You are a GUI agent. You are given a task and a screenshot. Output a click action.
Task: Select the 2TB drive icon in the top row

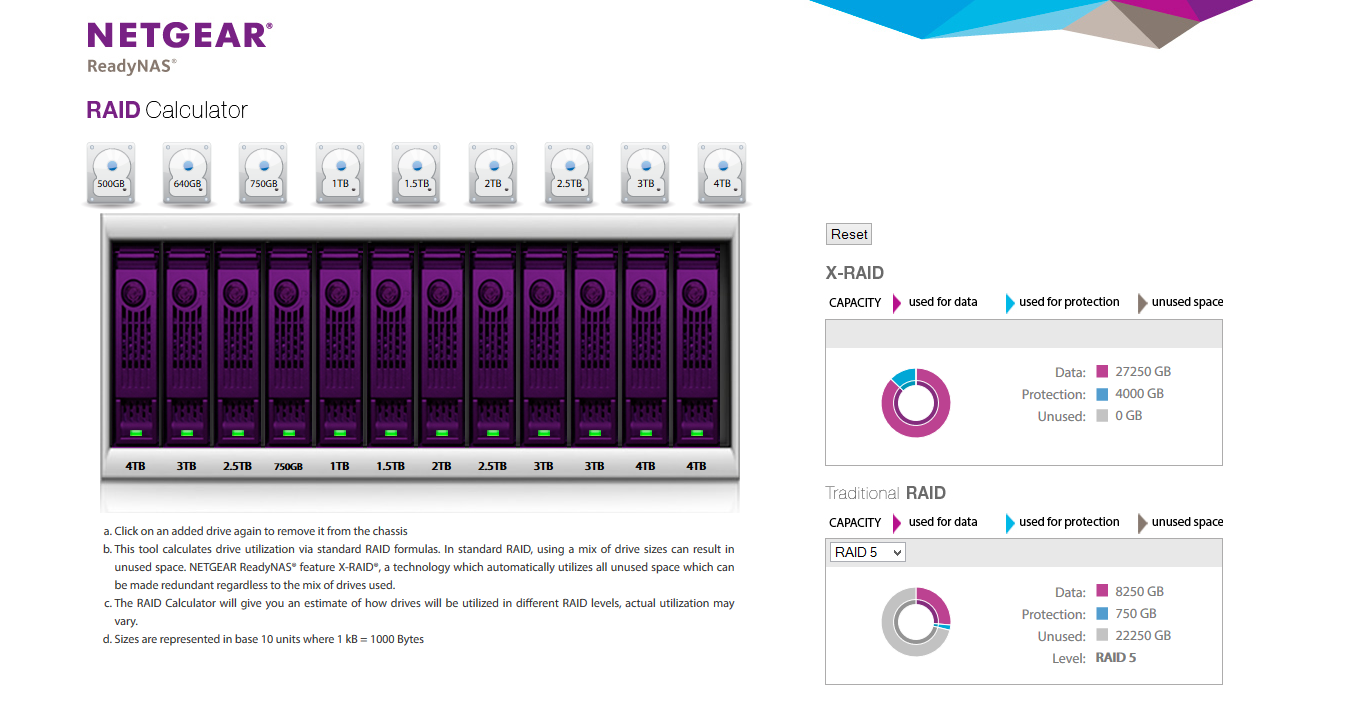(493, 174)
